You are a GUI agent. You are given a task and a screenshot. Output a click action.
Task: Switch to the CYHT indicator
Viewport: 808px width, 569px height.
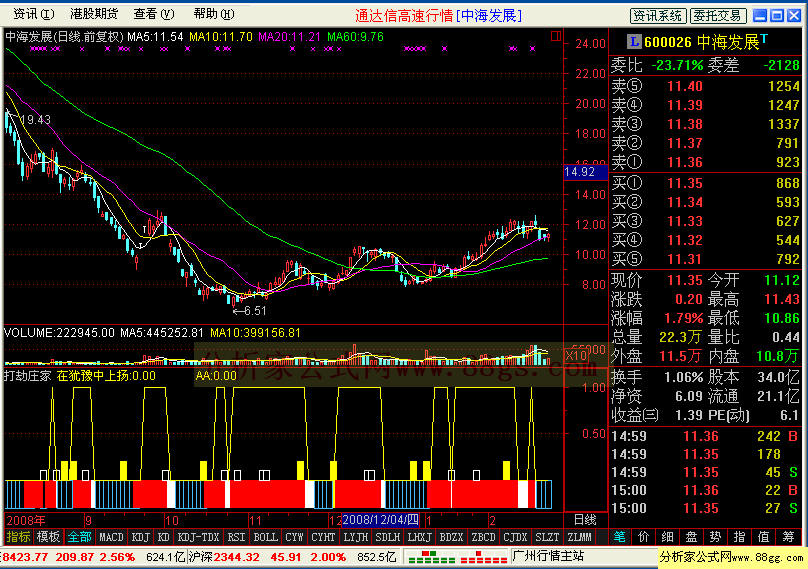(323, 537)
